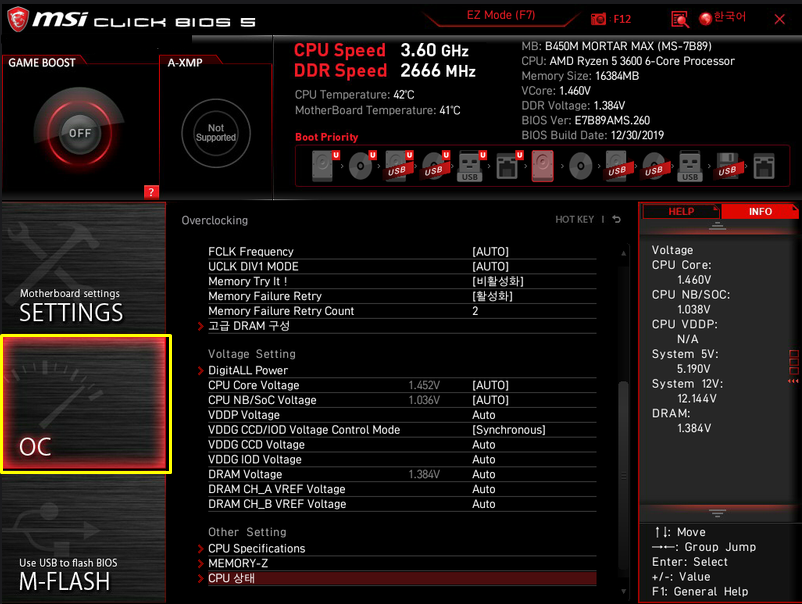Click the Overclocking page title
The width and height of the screenshot is (802, 604).
click(214, 220)
